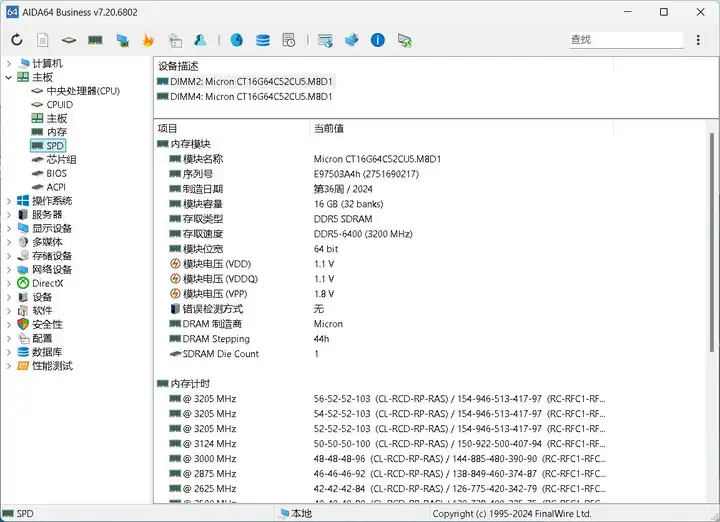
Task: Expand the 网络设备 tree node
Action: tap(9, 269)
